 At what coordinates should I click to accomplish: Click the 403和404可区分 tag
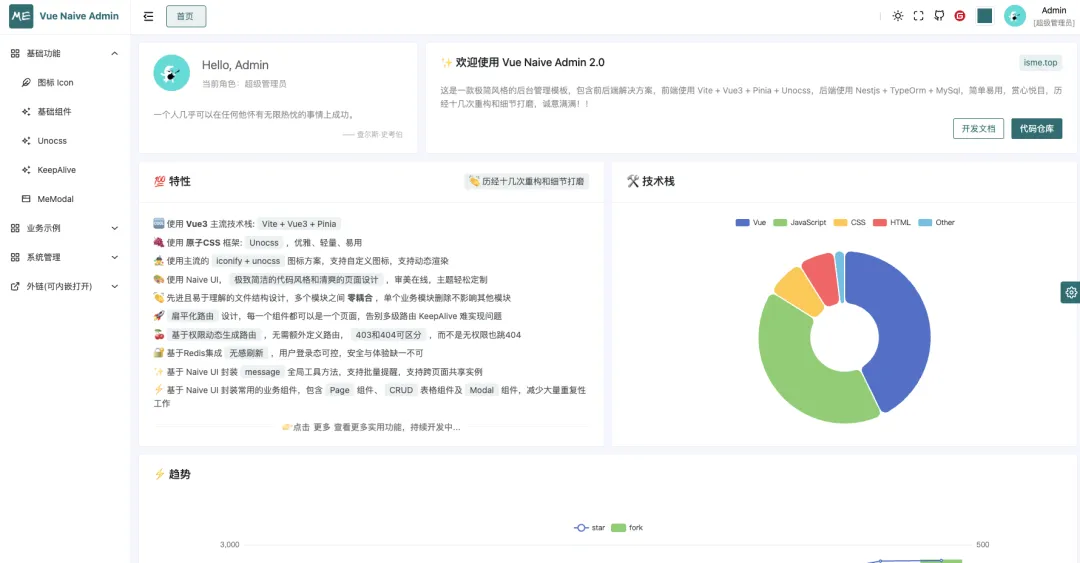click(388, 335)
